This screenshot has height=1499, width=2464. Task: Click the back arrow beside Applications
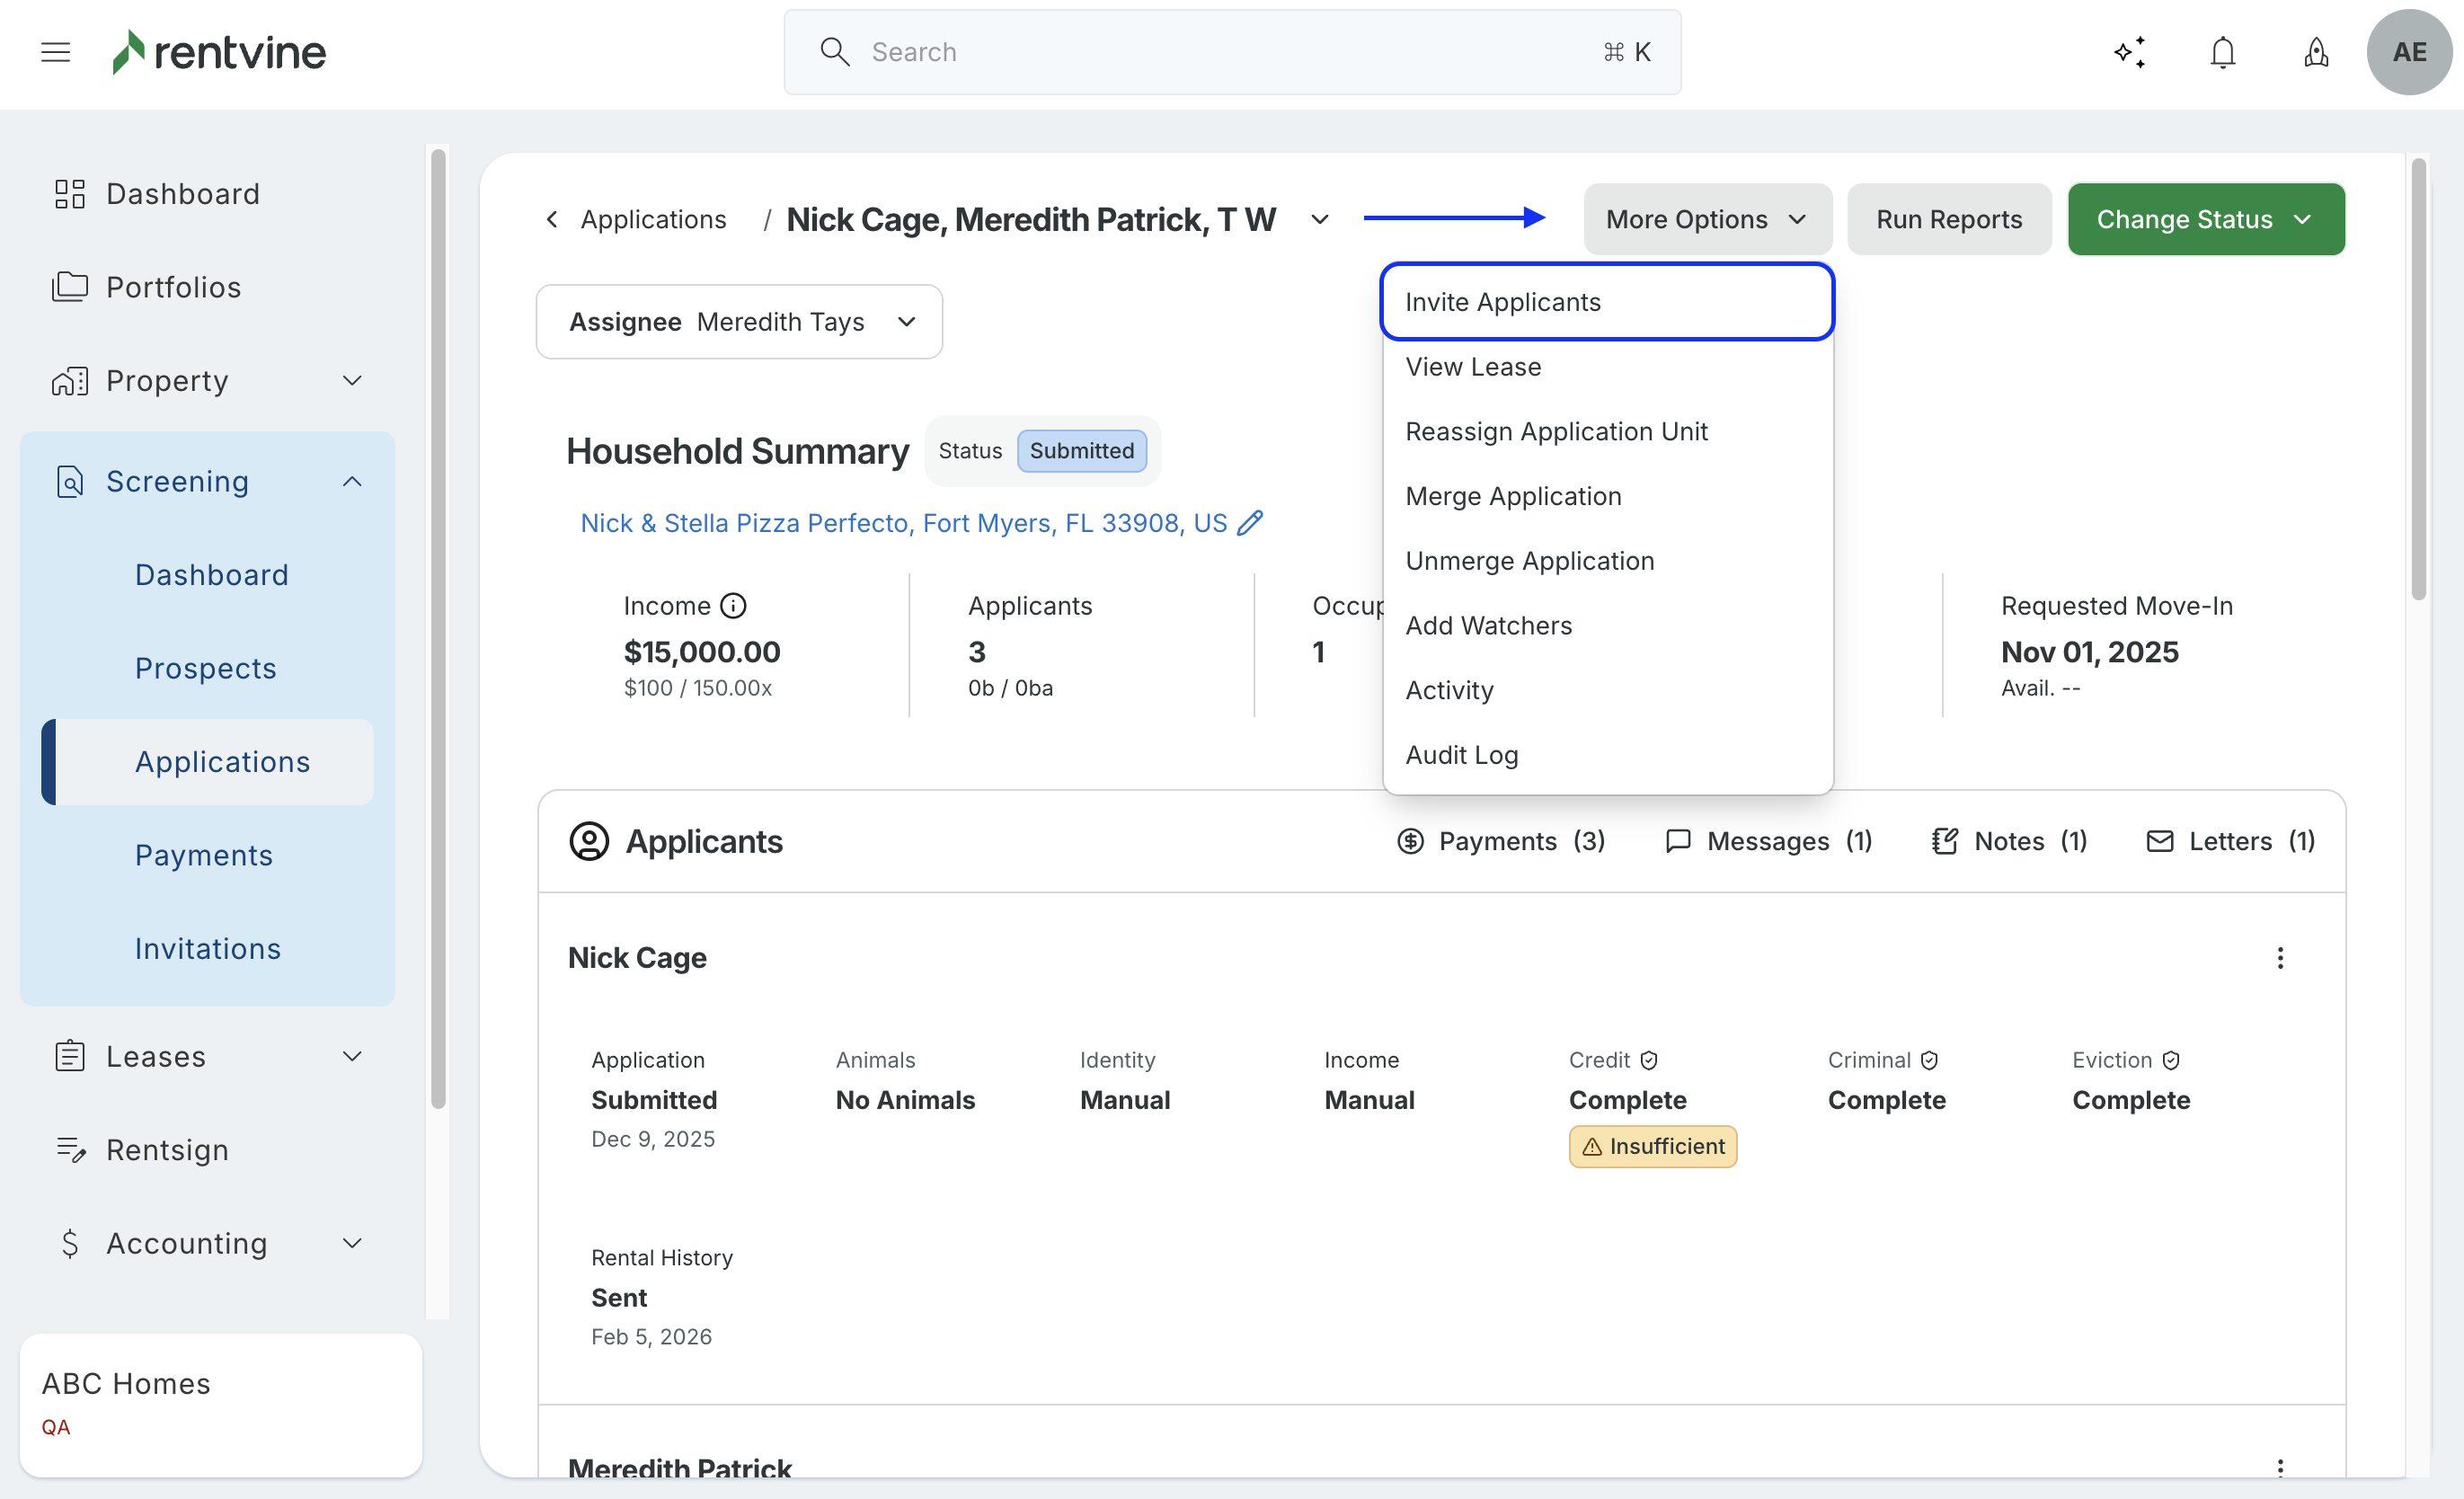(x=552, y=219)
